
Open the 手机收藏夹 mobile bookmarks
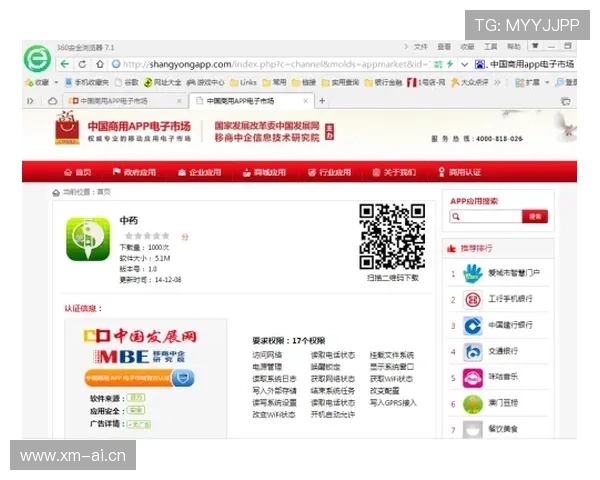click(x=87, y=82)
